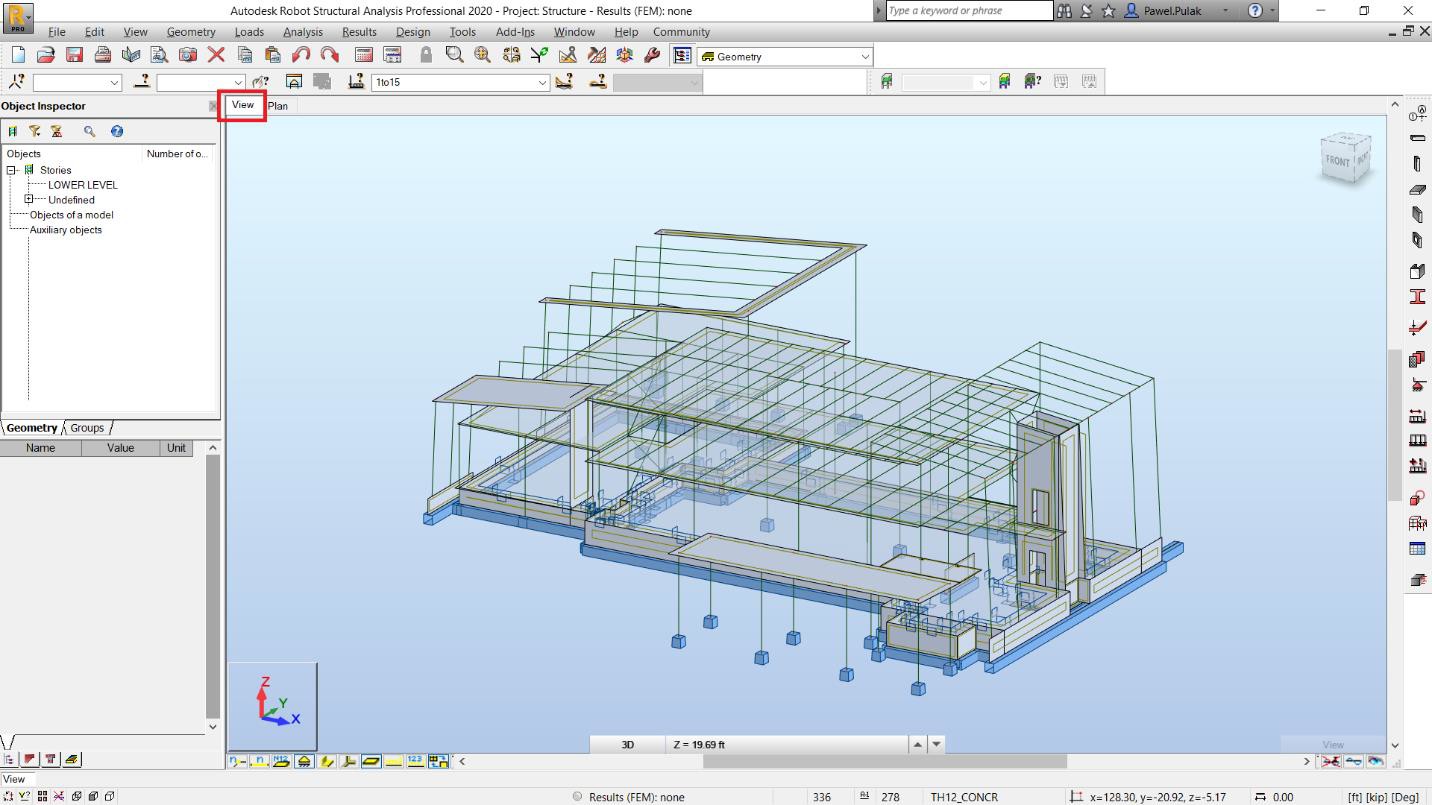
Task: Click the Zoom window magnifier icon
Action: tap(455, 56)
